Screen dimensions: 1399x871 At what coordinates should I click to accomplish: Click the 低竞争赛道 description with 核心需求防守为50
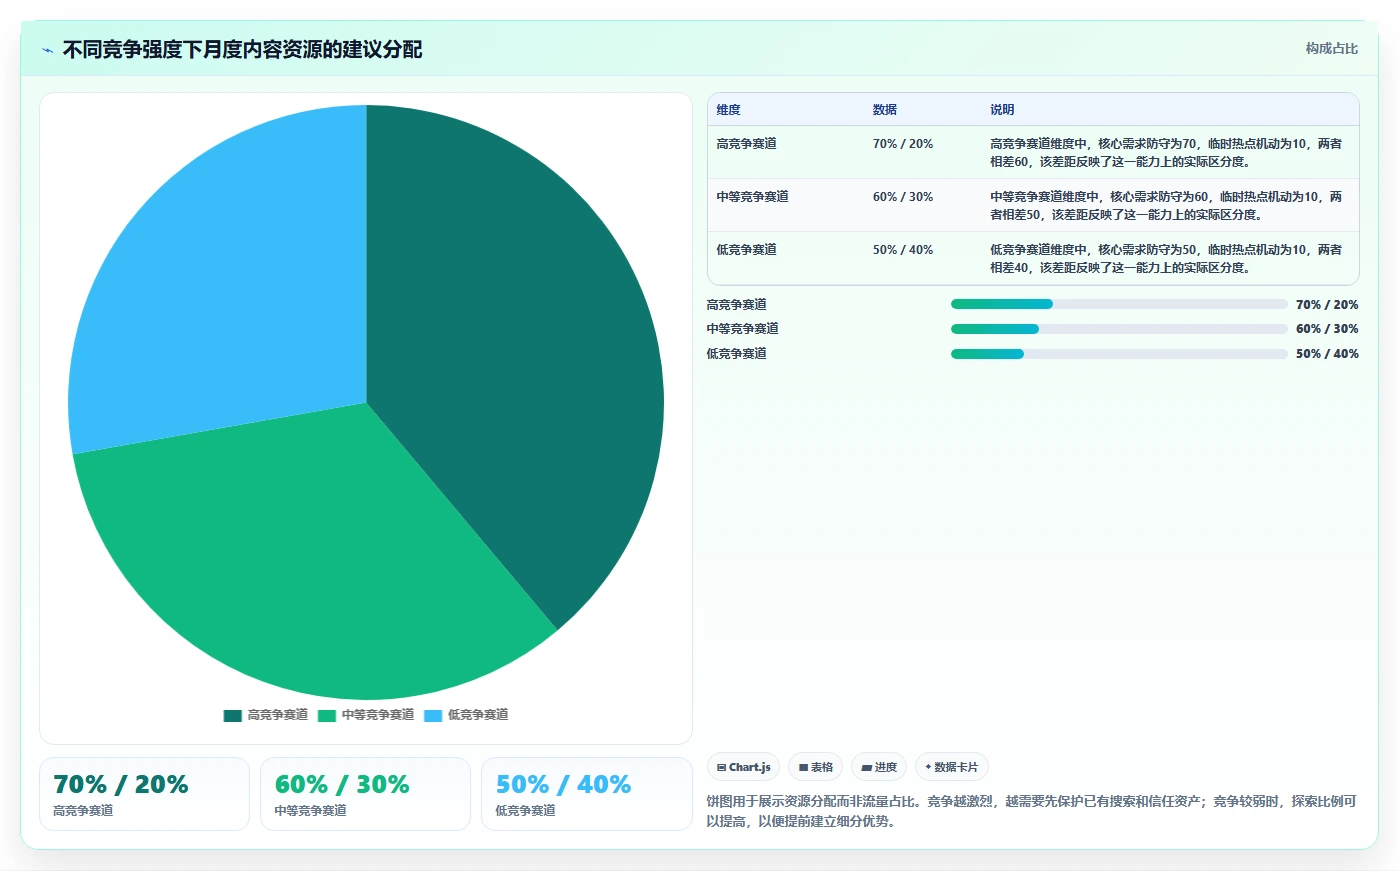pos(1166,259)
